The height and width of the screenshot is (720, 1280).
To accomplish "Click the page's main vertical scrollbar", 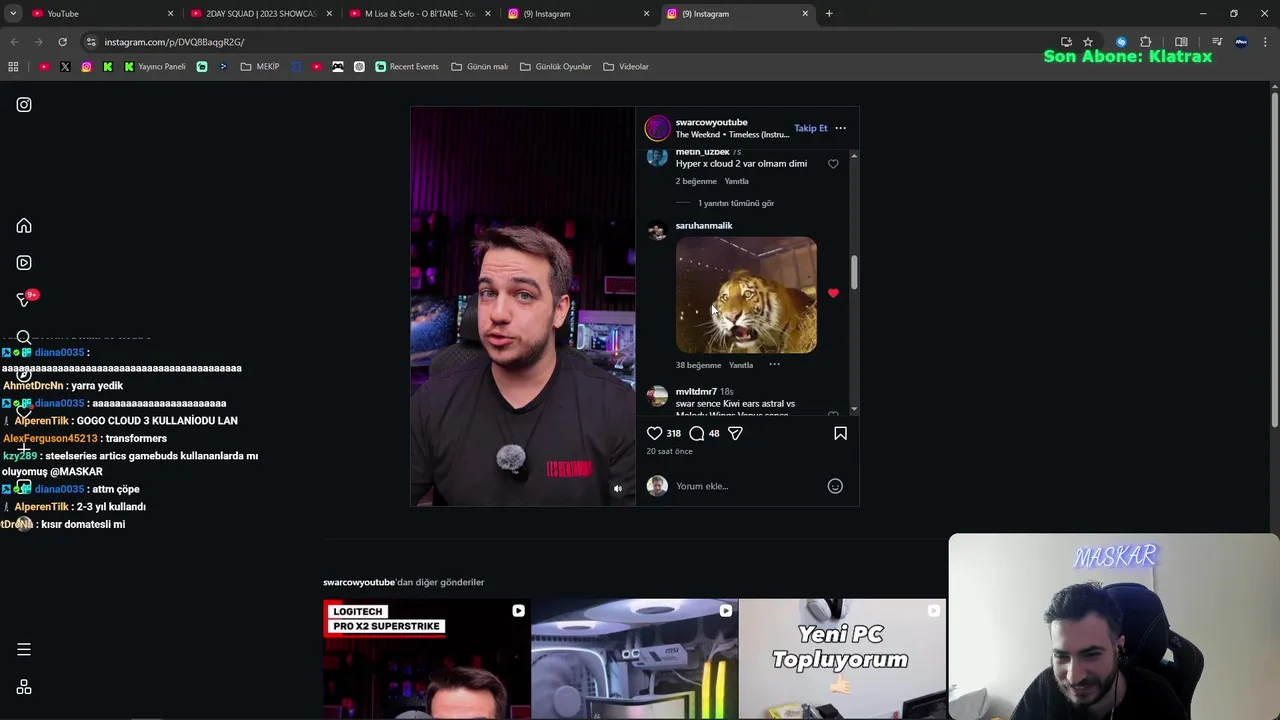I will pos(1274,262).
